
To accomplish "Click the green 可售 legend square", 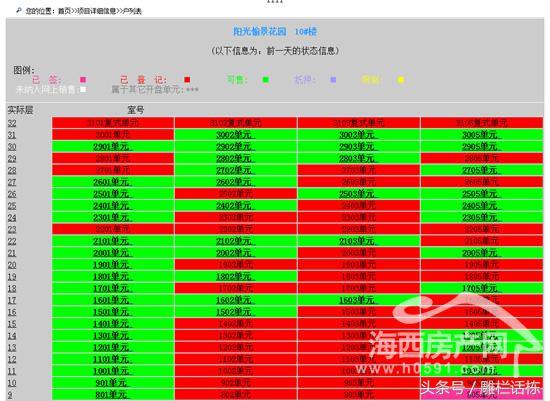I will click(266, 80).
